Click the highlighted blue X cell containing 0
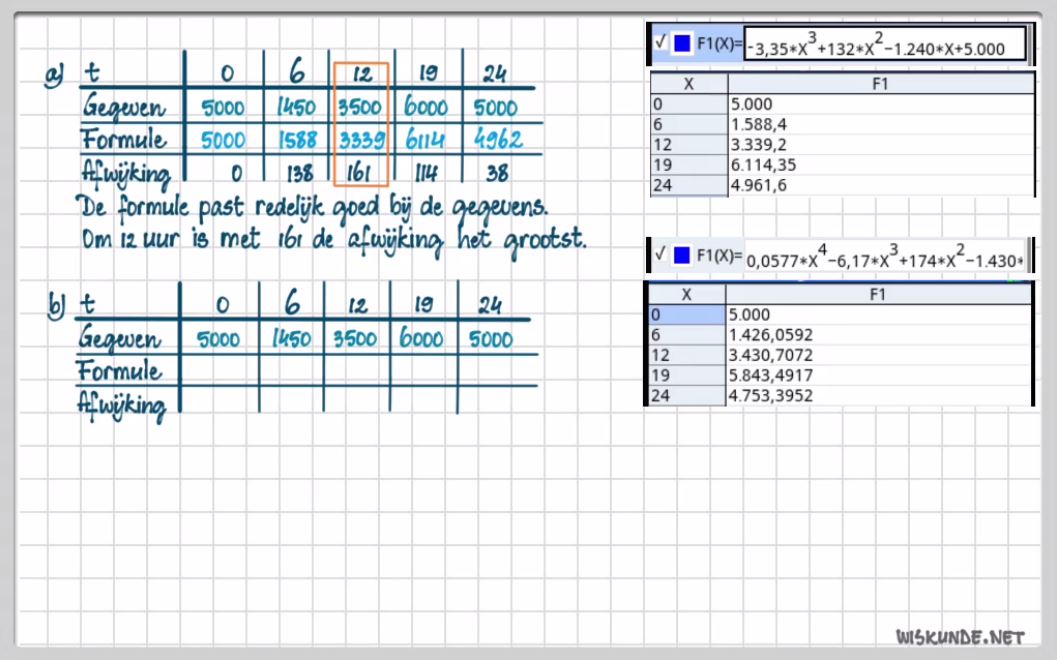The height and width of the screenshot is (660, 1057). [687, 314]
